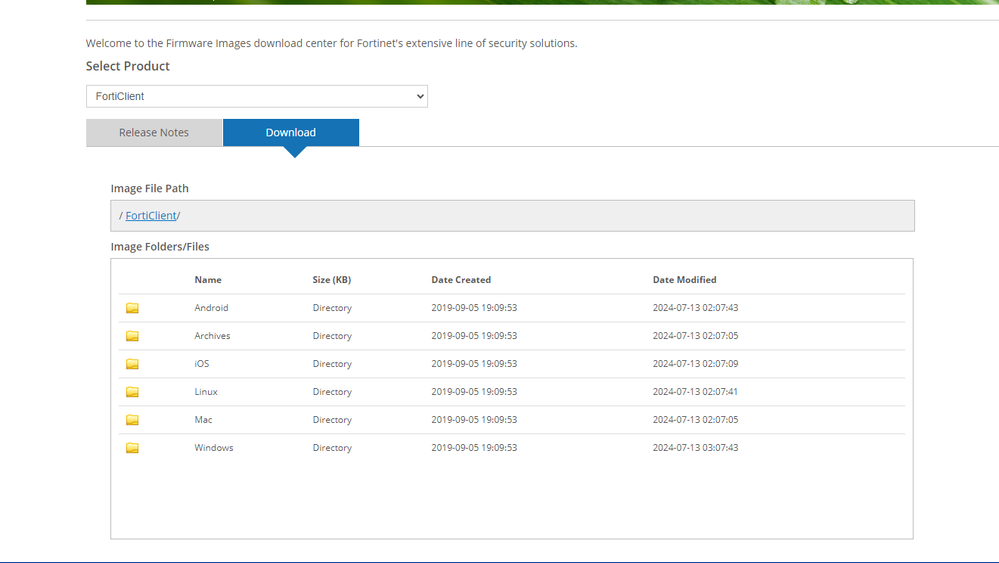This screenshot has width=999, height=563.
Task: Click Directory size cell in Mac row
Action: 332,420
